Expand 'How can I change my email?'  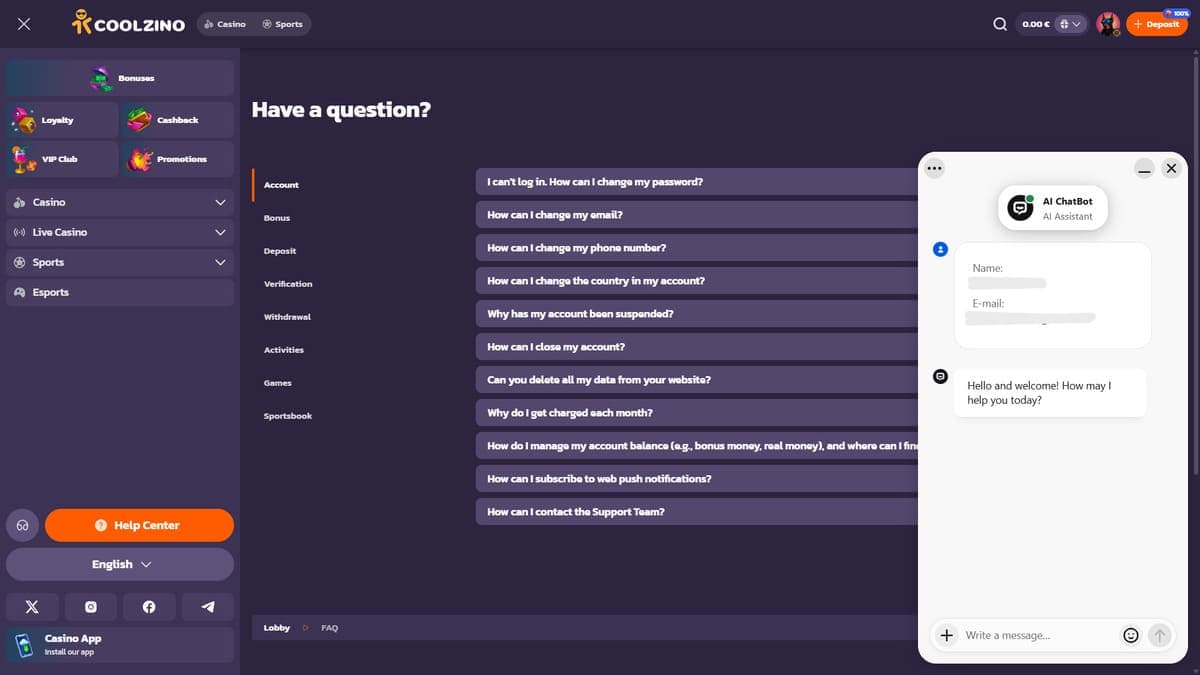[697, 215]
